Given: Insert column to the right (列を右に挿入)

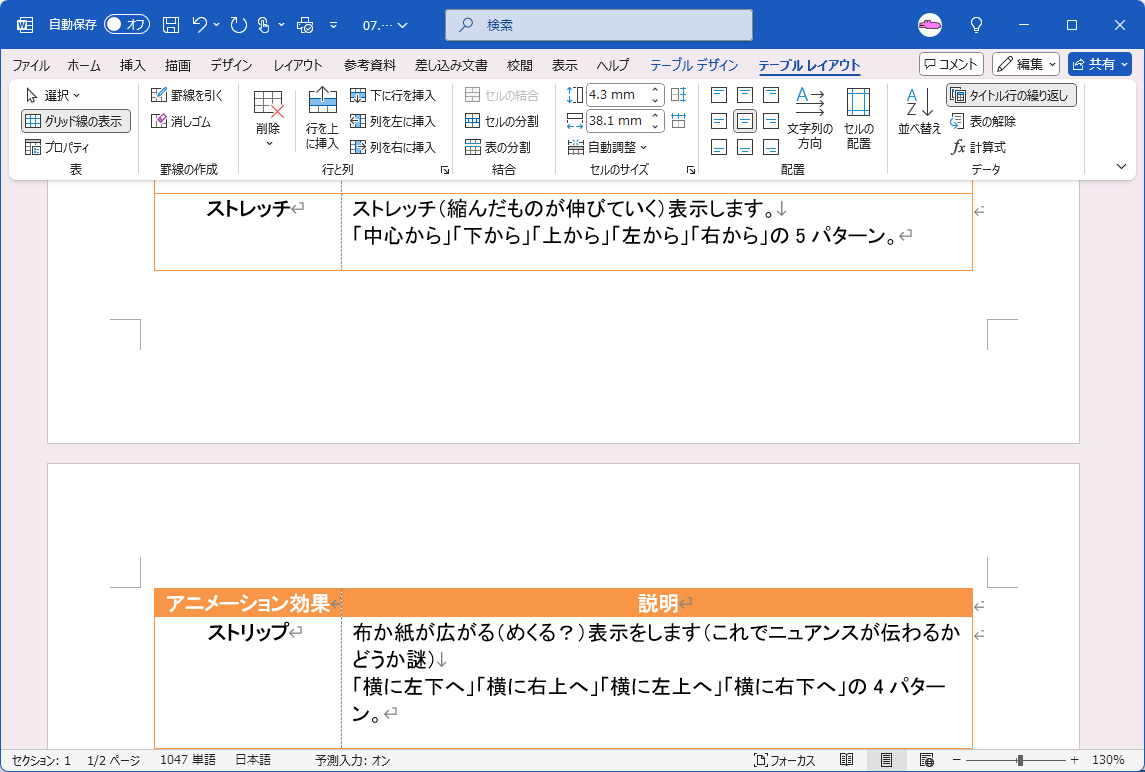Looking at the screenshot, I should click(x=393, y=147).
